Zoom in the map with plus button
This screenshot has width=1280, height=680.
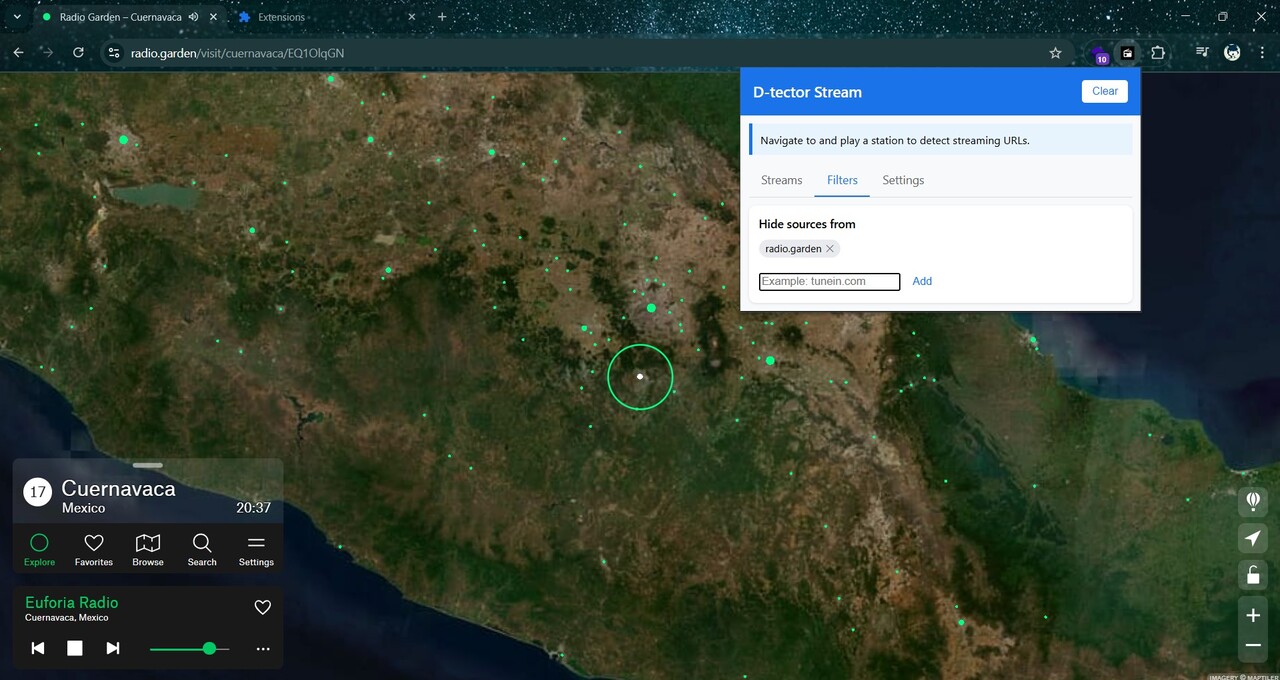coord(1253,615)
